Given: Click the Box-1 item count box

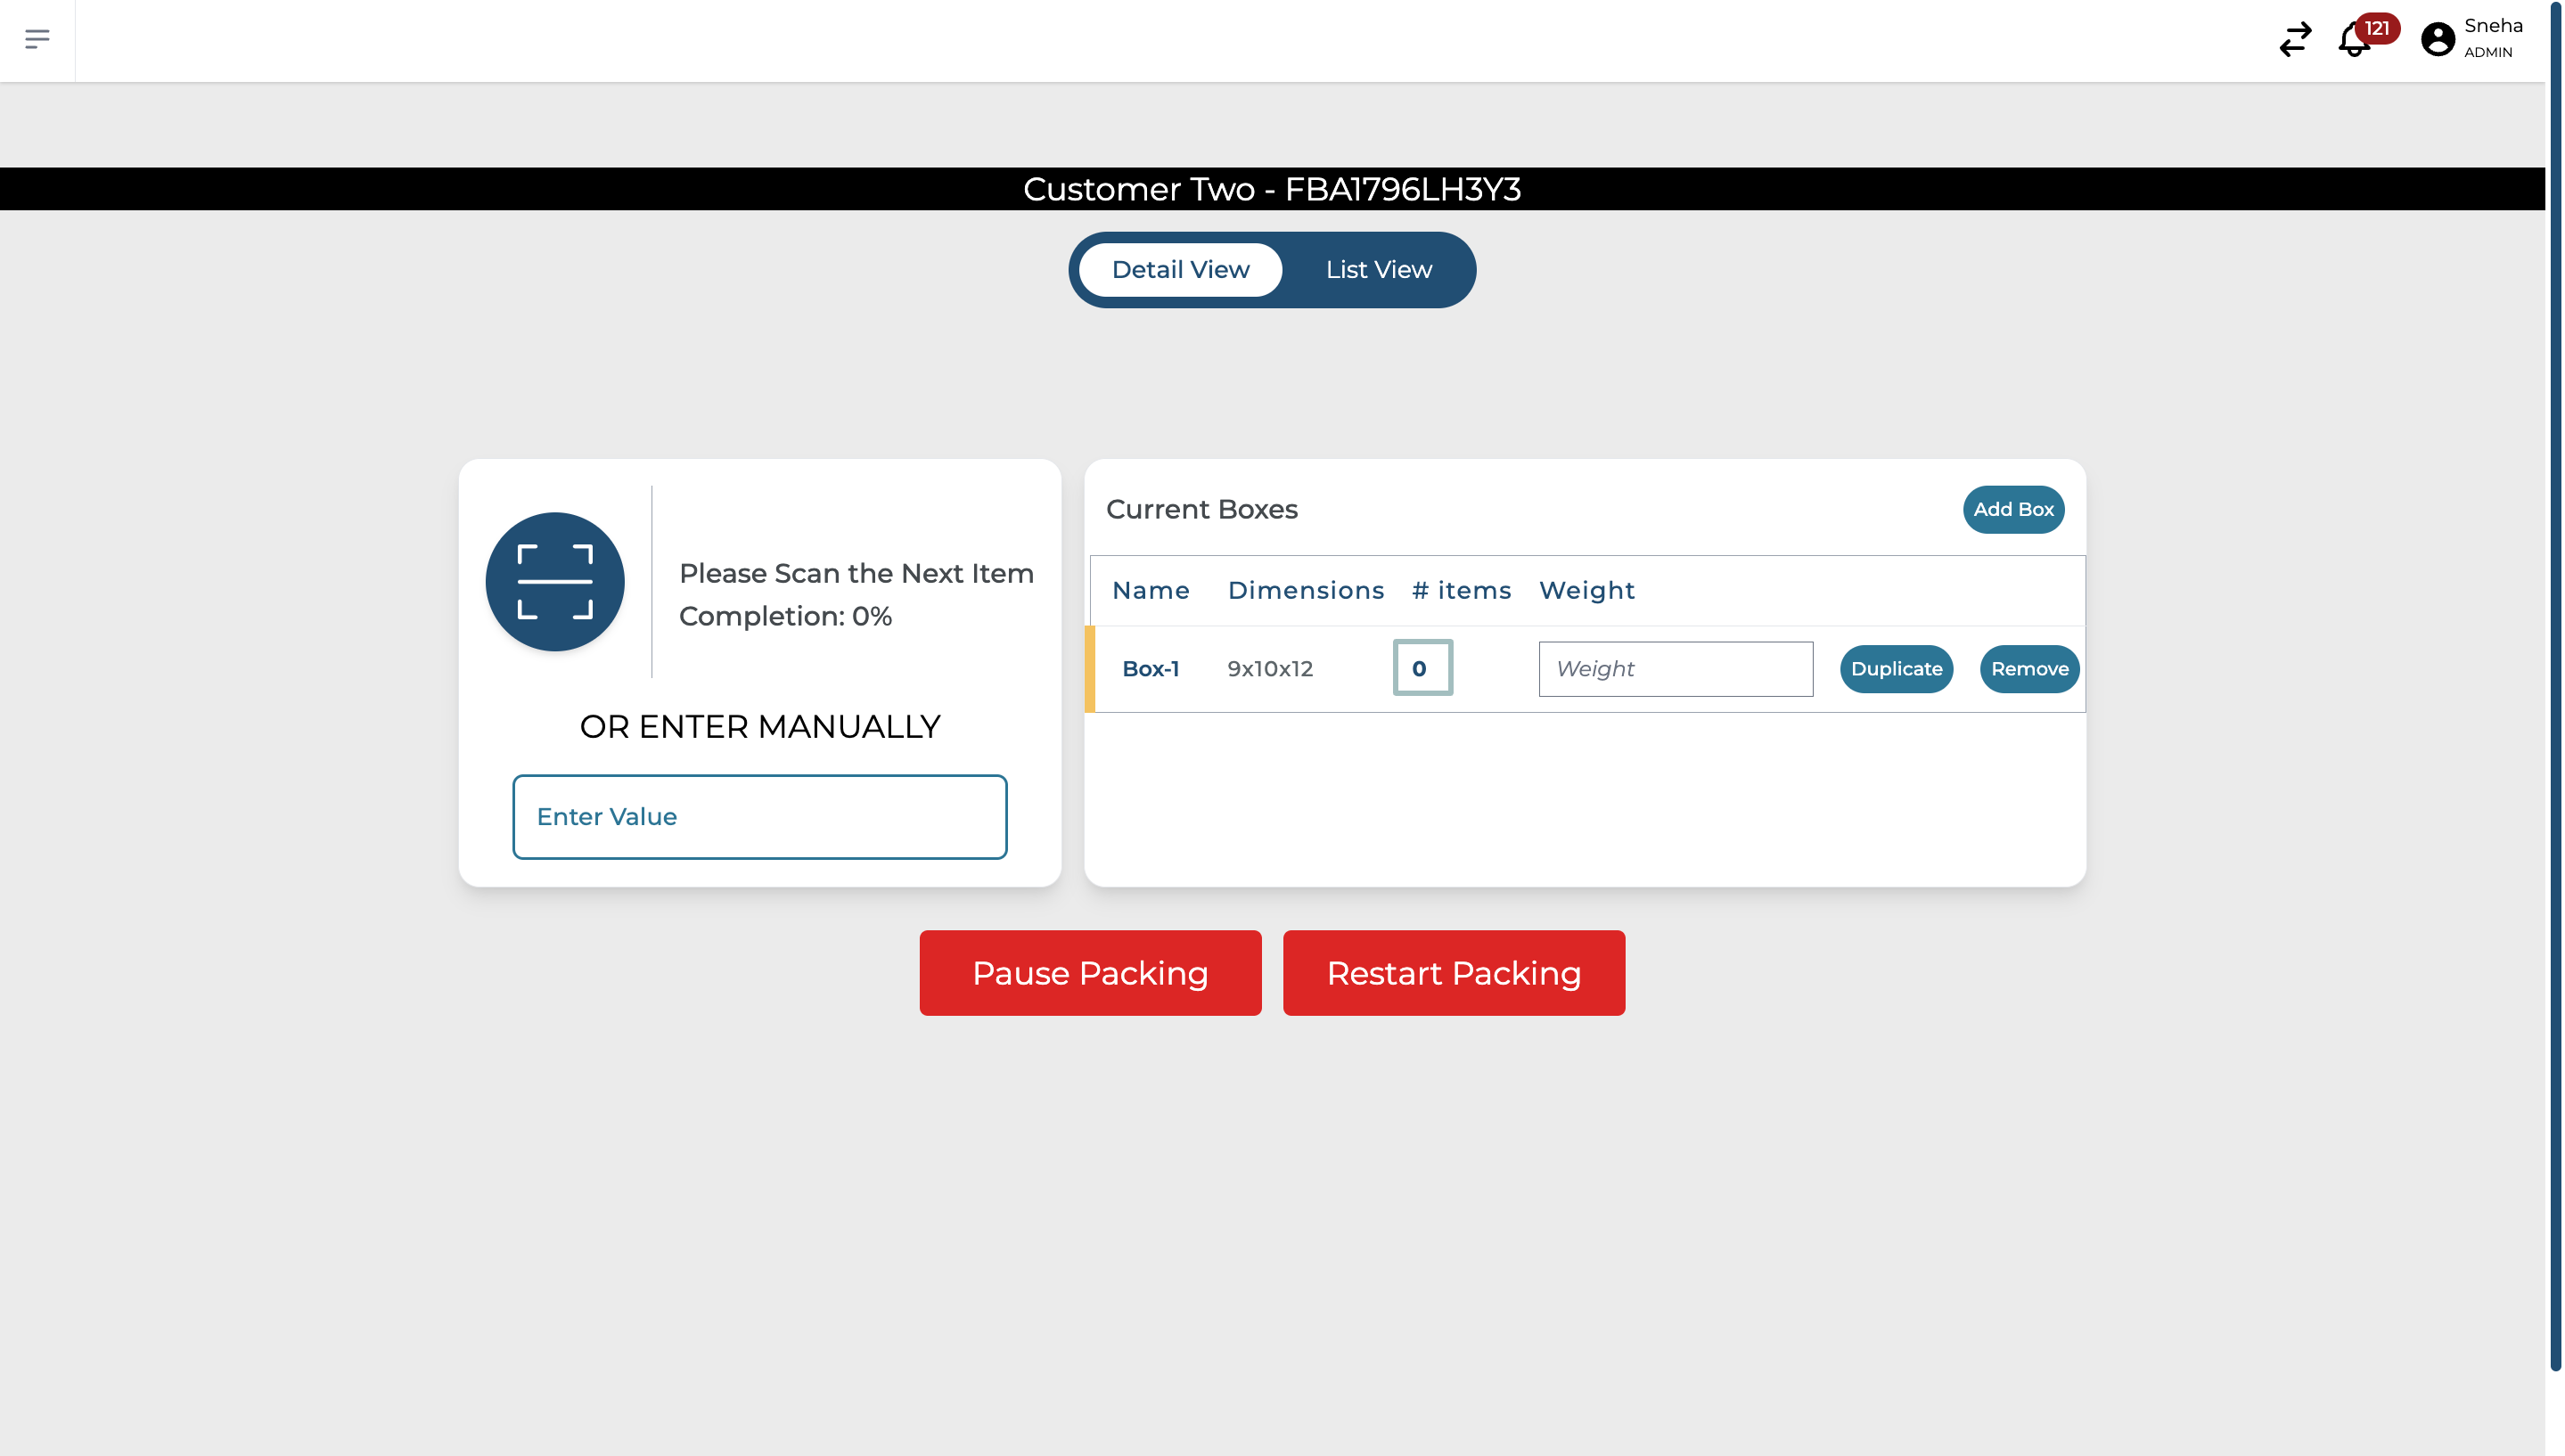Looking at the screenshot, I should click(1421, 668).
